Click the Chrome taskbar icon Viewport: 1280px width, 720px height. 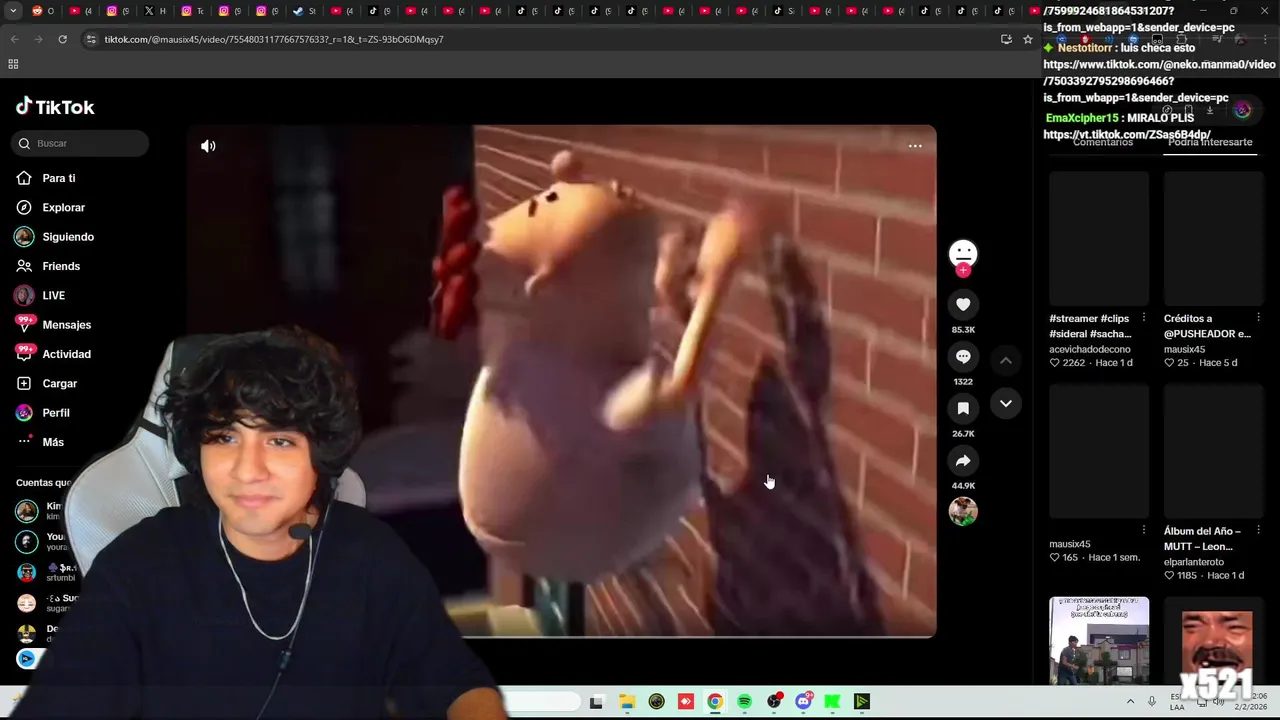(715, 702)
